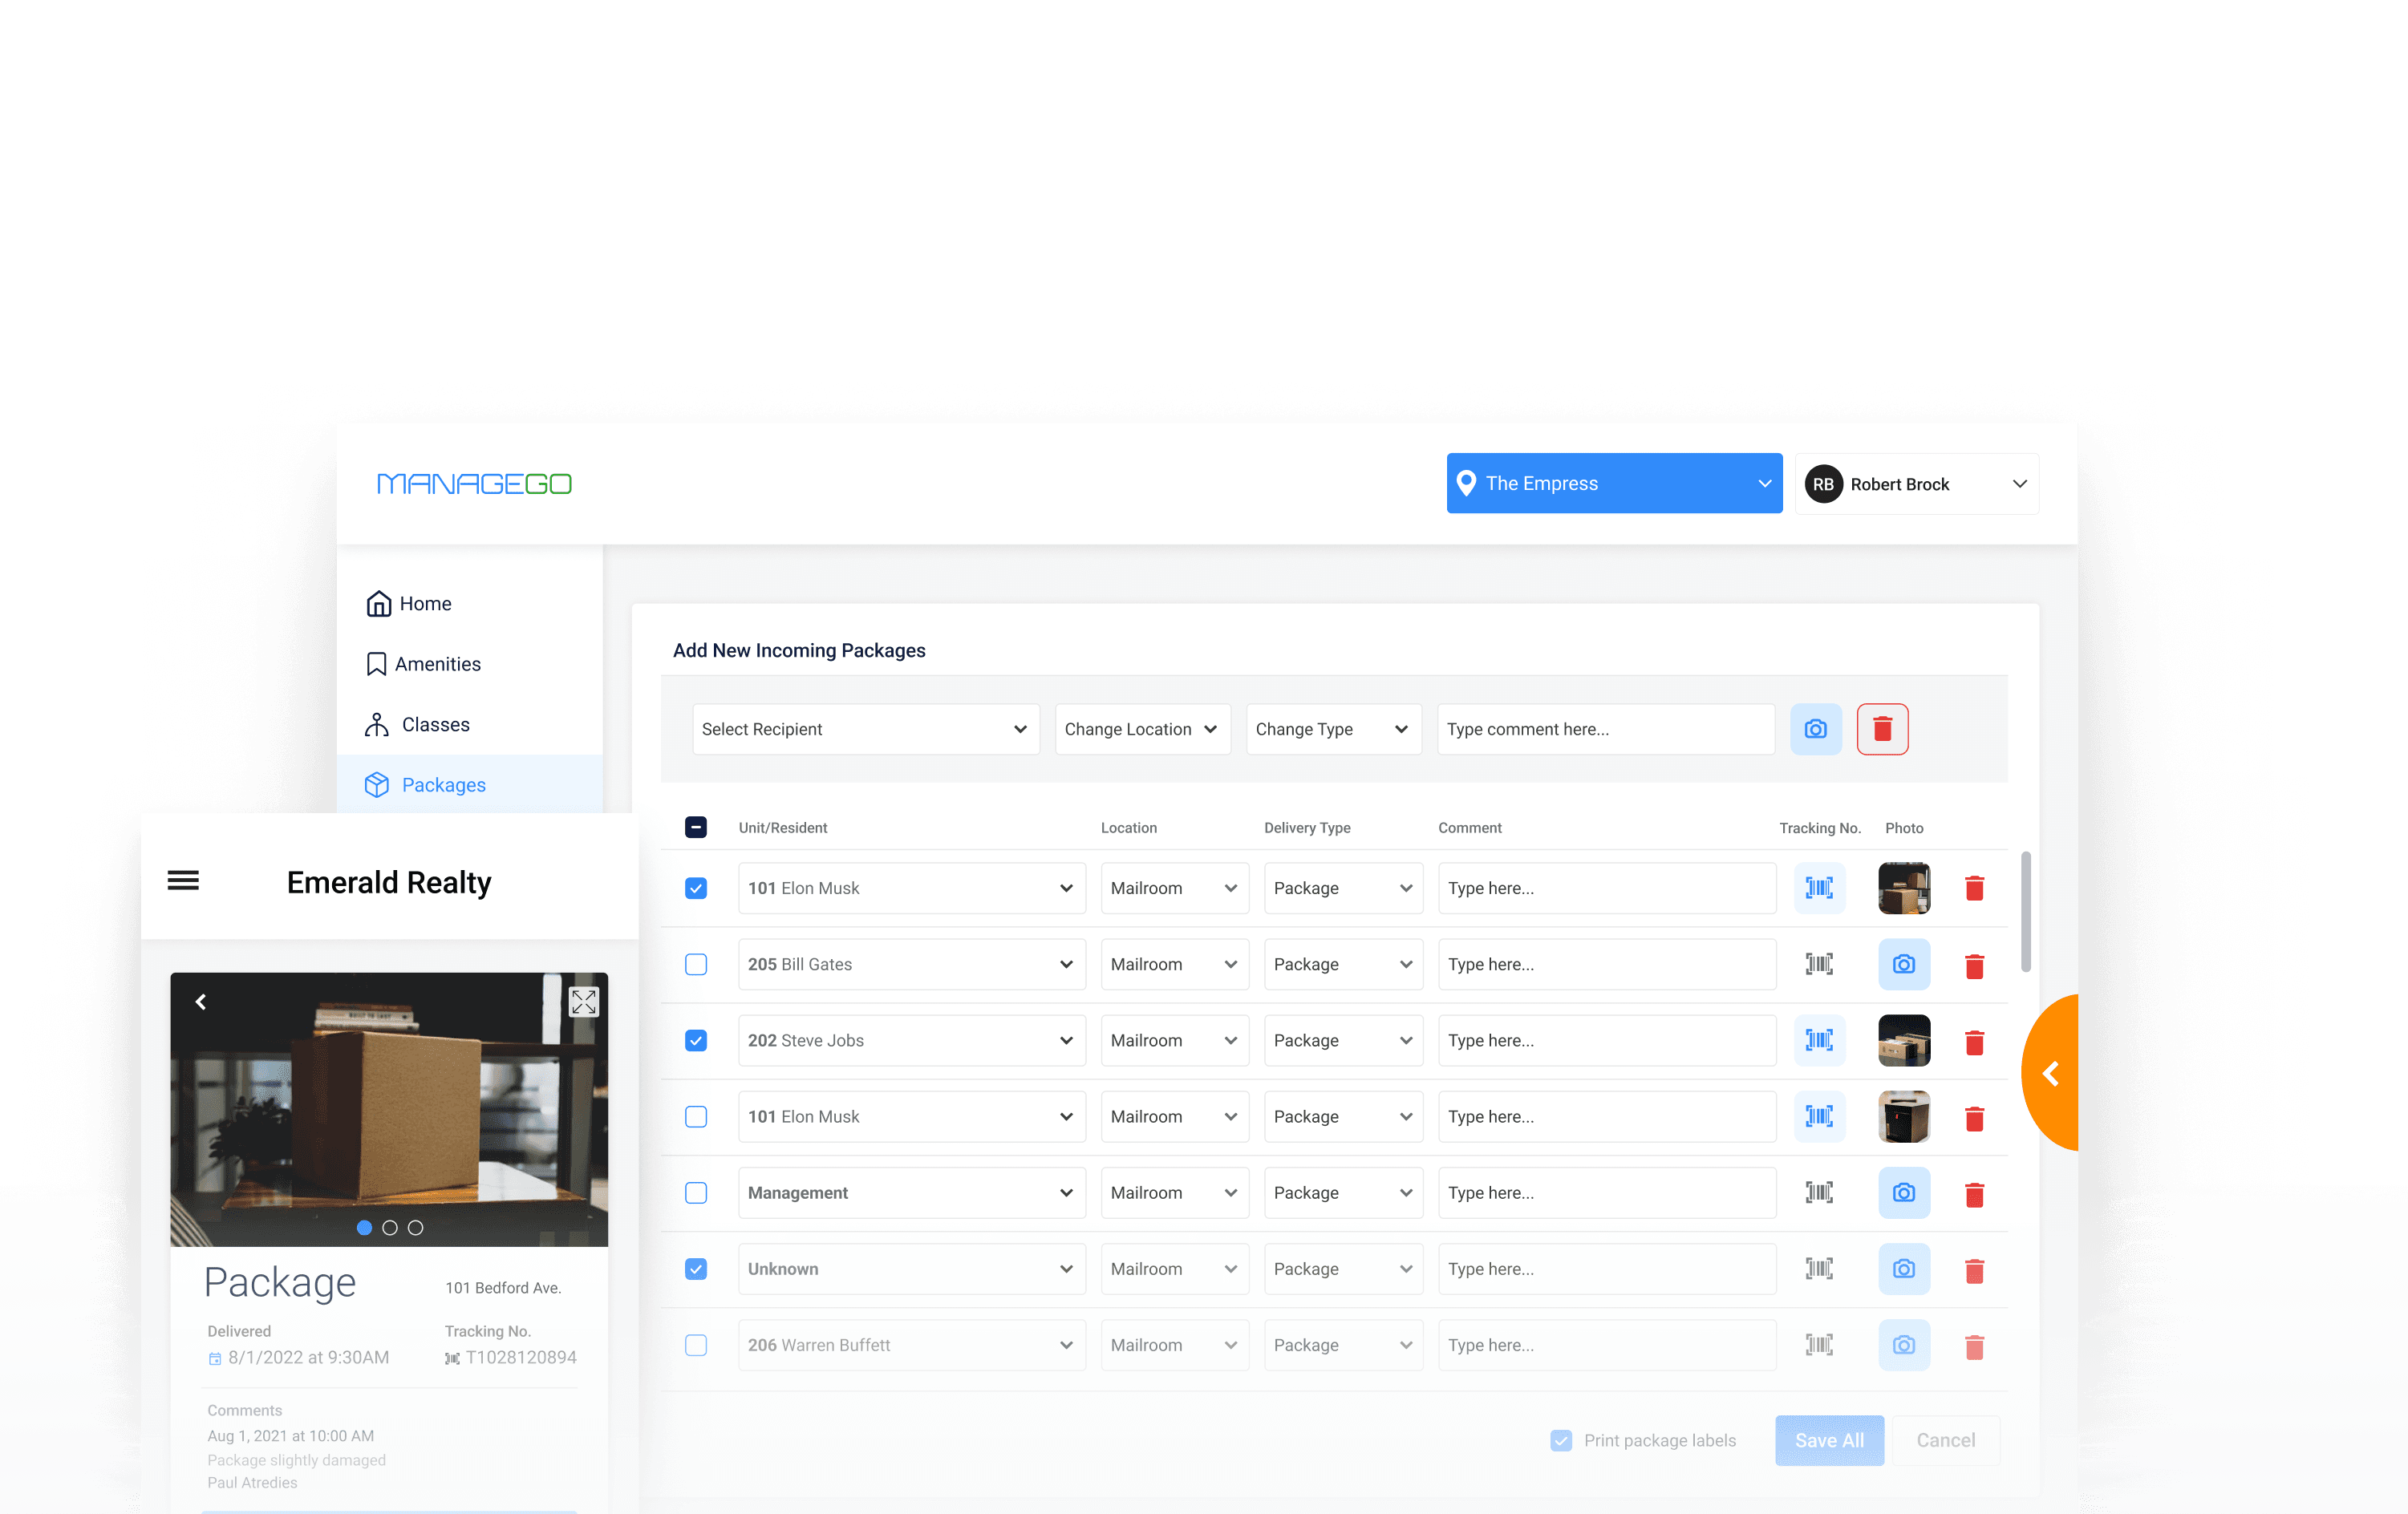
Task: Click the orange collapse arrow panel
Action: (x=2052, y=1074)
